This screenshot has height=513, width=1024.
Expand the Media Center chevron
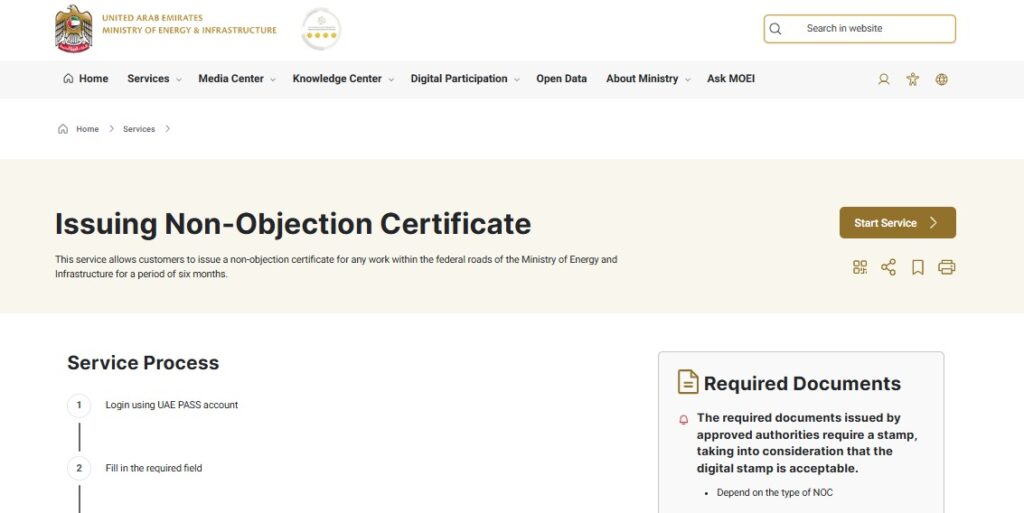272,80
